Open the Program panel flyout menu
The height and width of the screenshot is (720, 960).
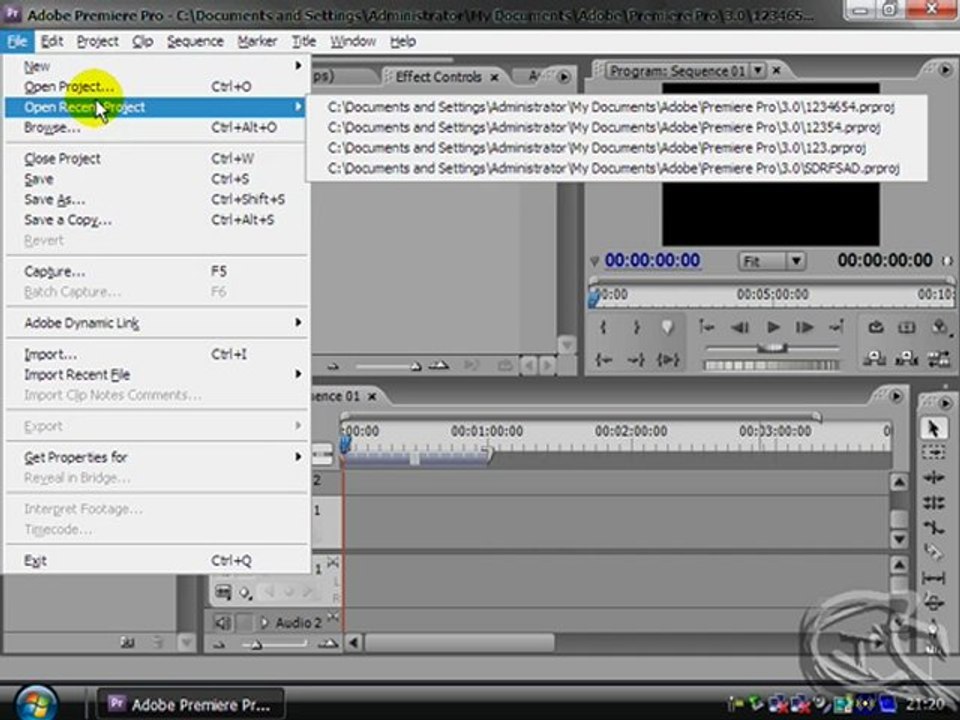pyautogui.click(x=945, y=69)
